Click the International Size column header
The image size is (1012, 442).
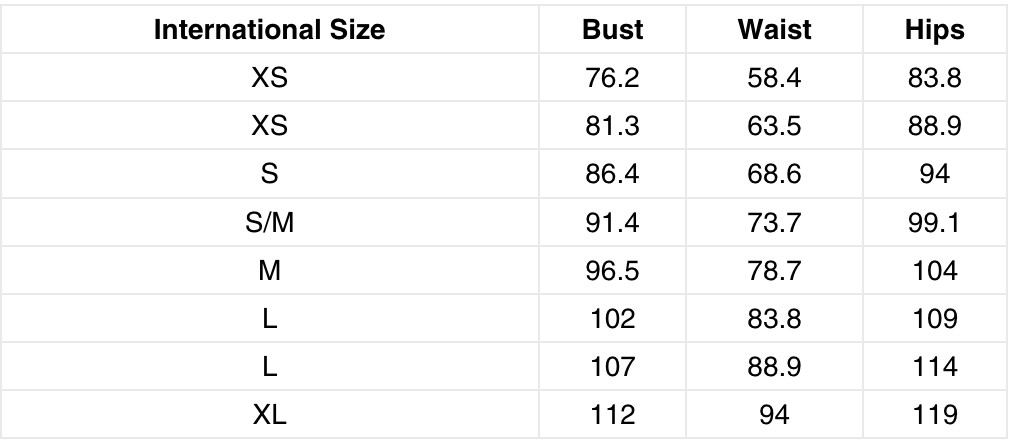pyautogui.click(x=269, y=30)
